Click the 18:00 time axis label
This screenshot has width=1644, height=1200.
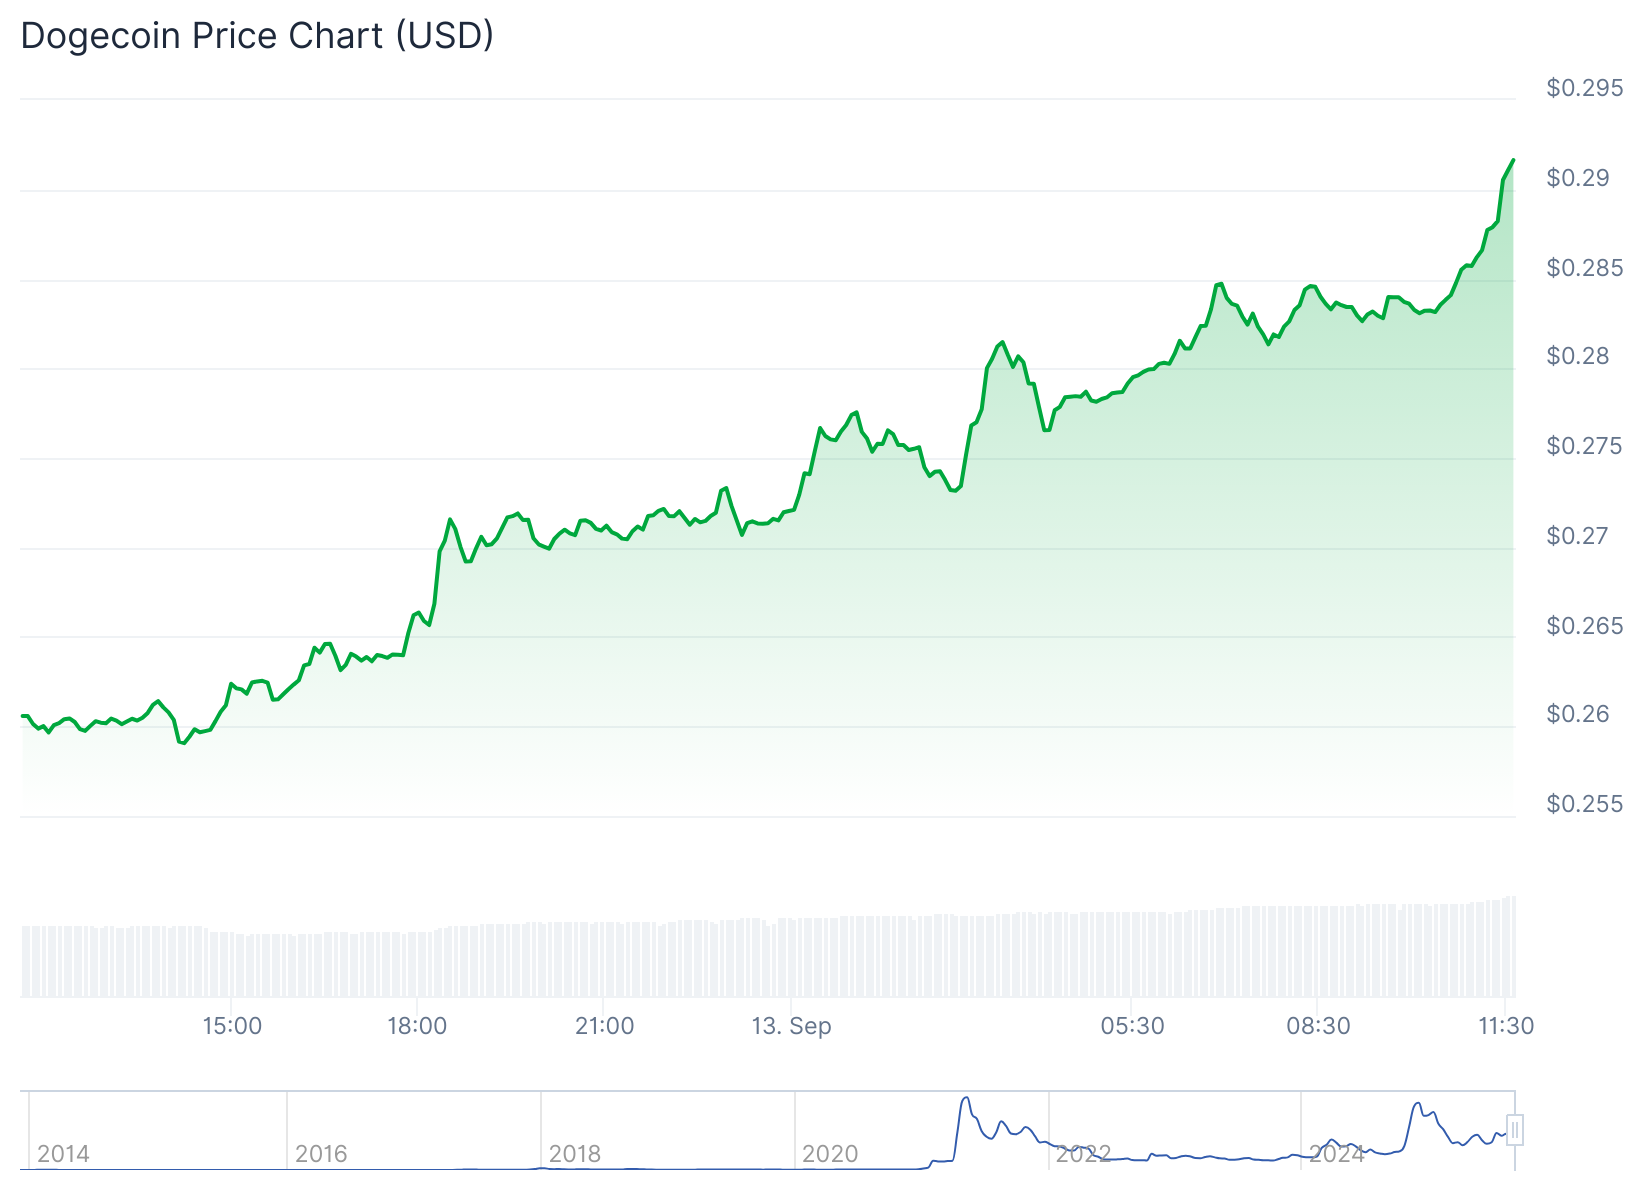[417, 1026]
